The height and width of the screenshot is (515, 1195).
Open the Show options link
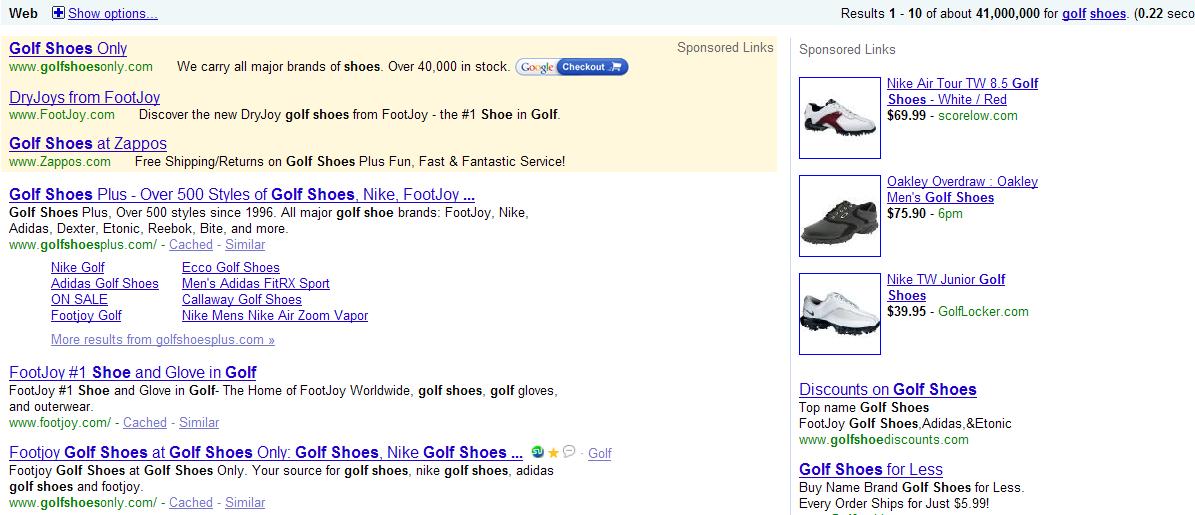click(113, 14)
